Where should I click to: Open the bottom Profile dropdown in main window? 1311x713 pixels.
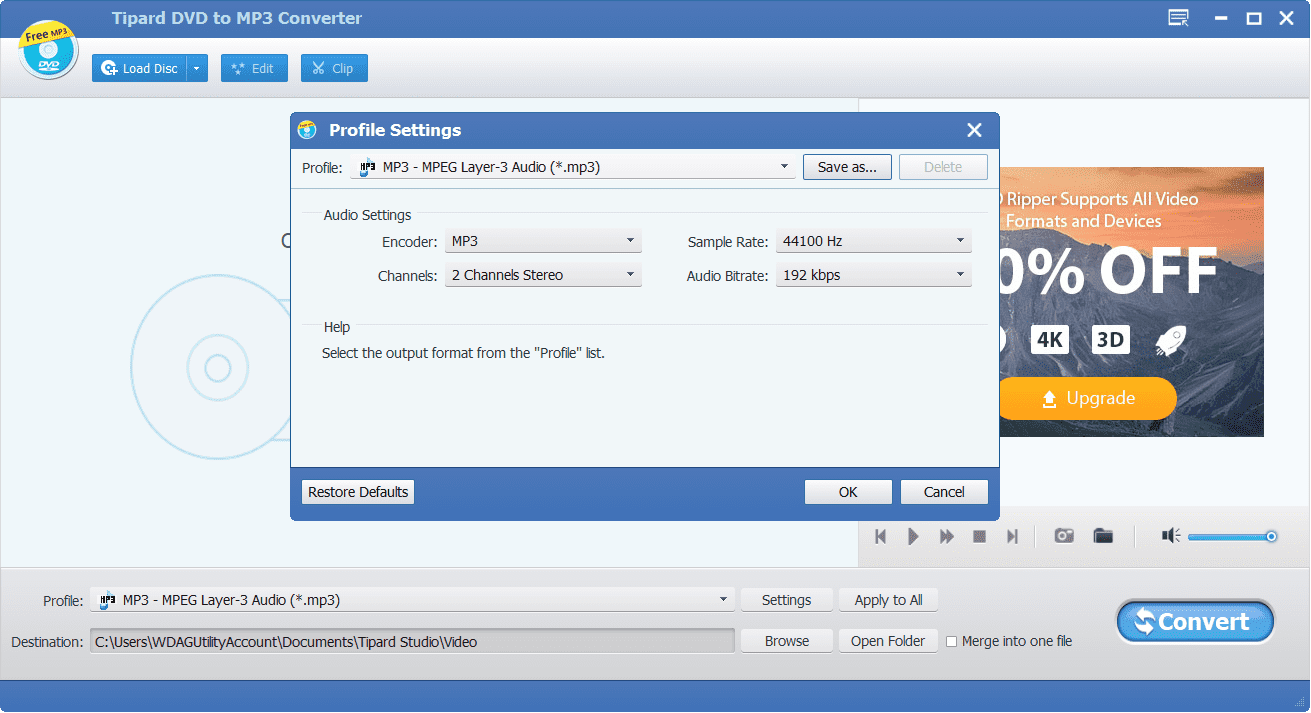(412, 600)
